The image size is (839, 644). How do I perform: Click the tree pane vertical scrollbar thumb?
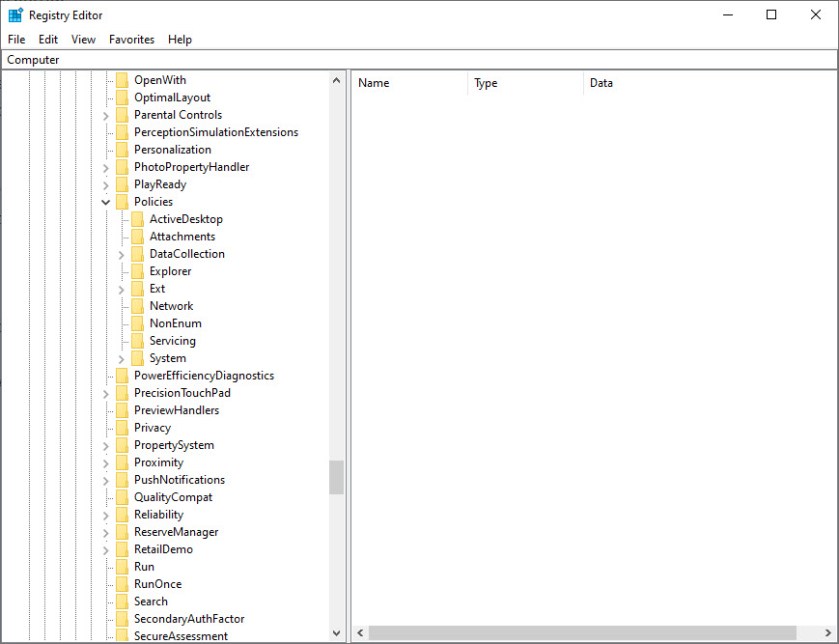[336, 477]
